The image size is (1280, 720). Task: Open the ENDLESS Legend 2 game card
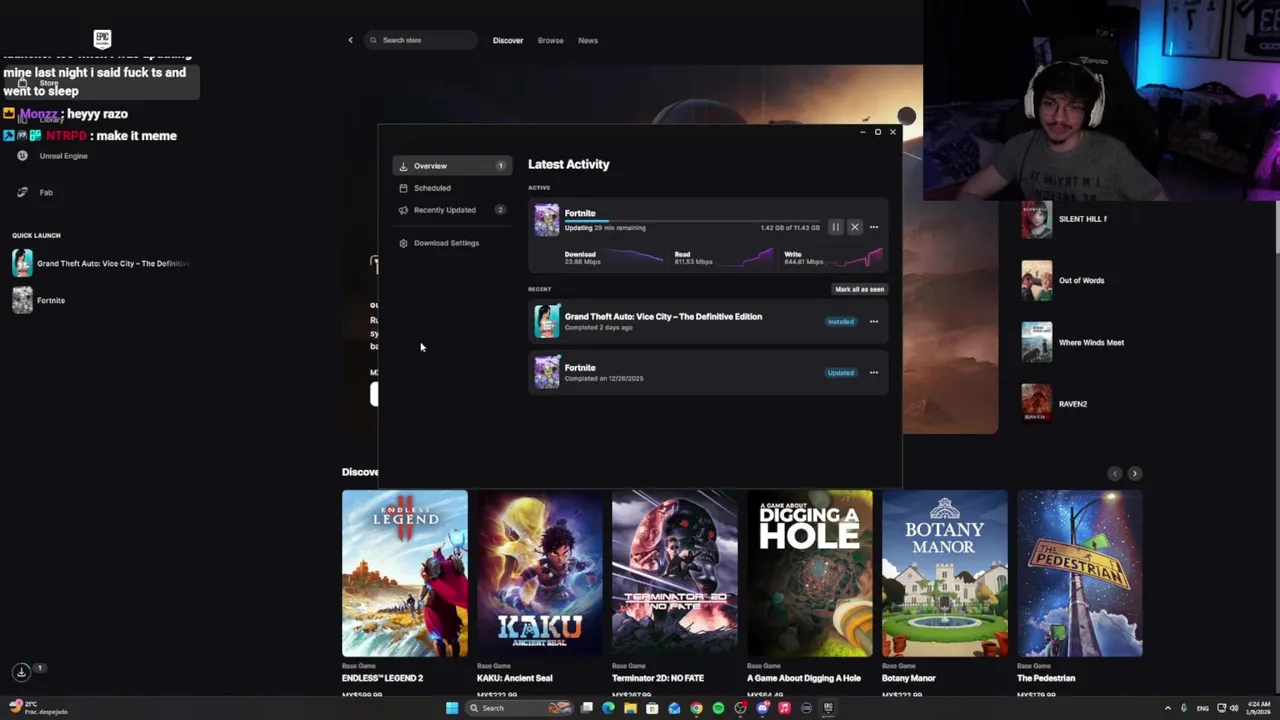point(404,574)
